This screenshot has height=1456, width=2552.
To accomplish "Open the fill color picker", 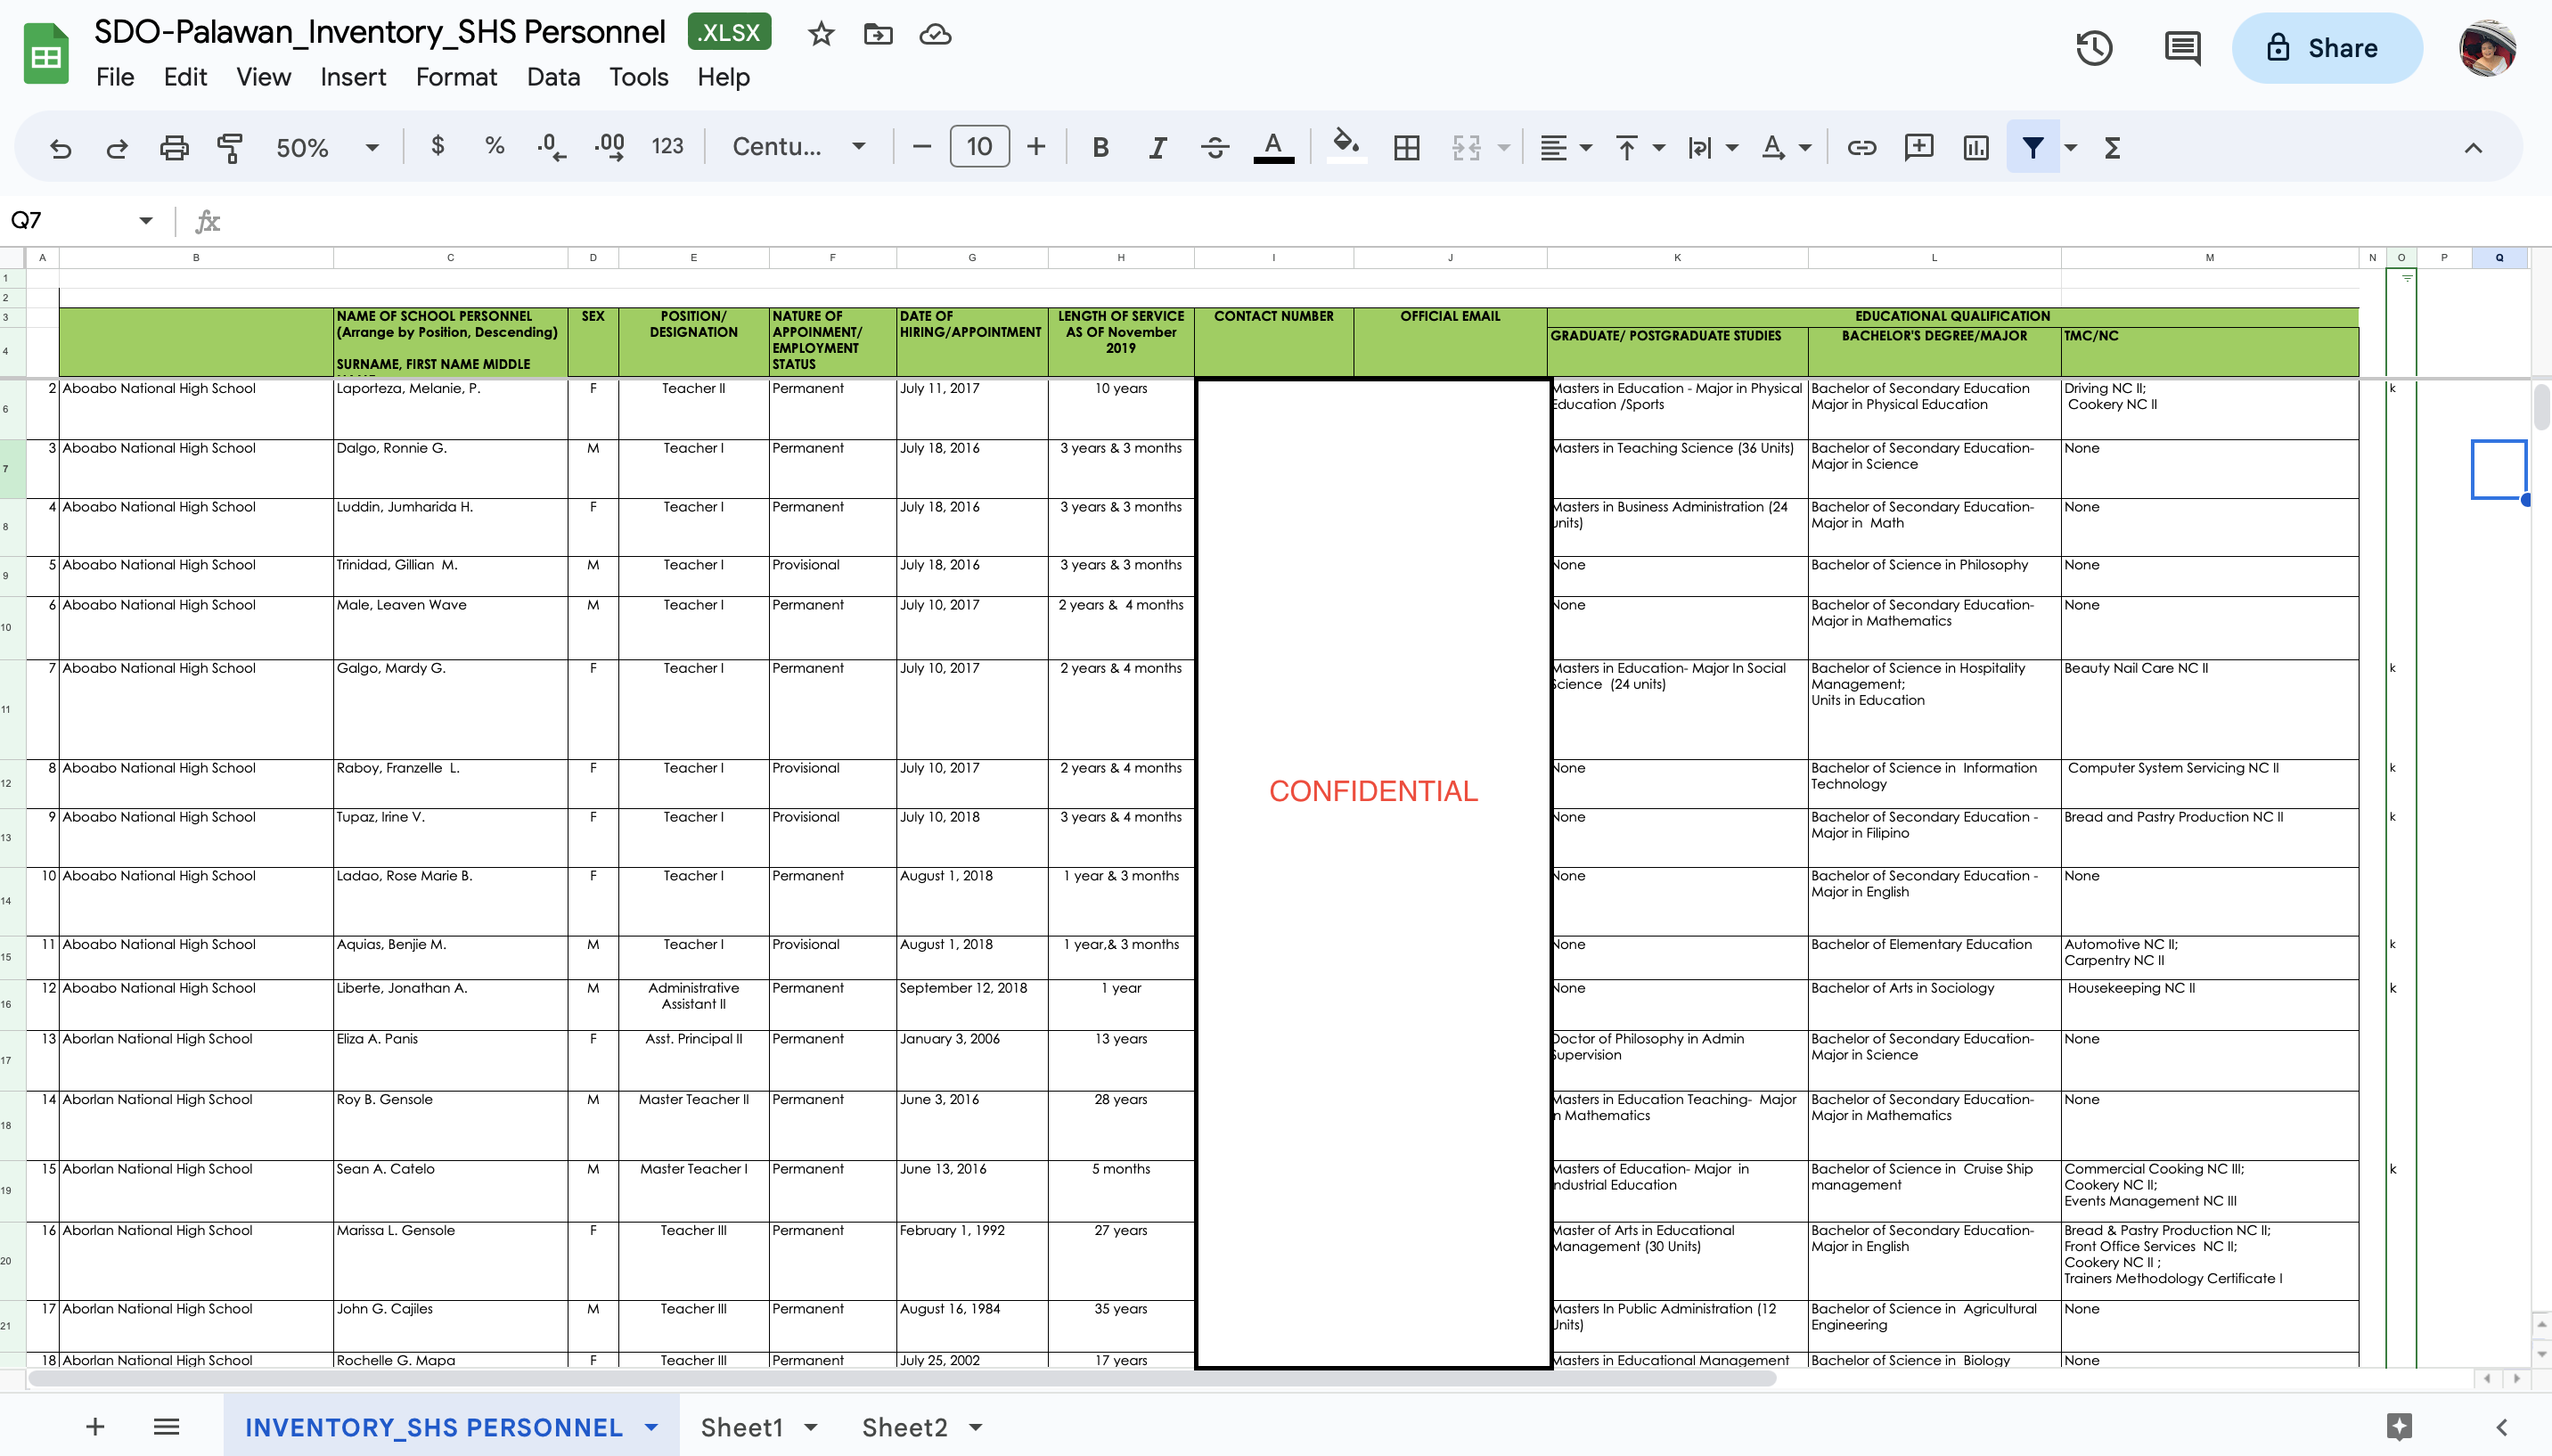I will (1346, 148).
